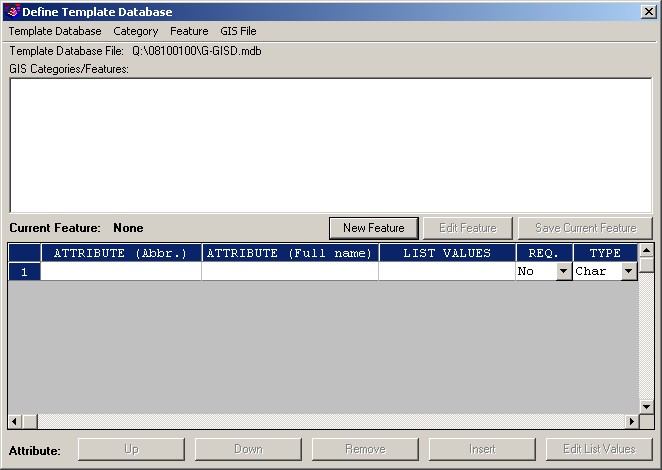The width and height of the screenshot is (662, 470).
Task: Open the Template Database menu
Action: point(55,31)
